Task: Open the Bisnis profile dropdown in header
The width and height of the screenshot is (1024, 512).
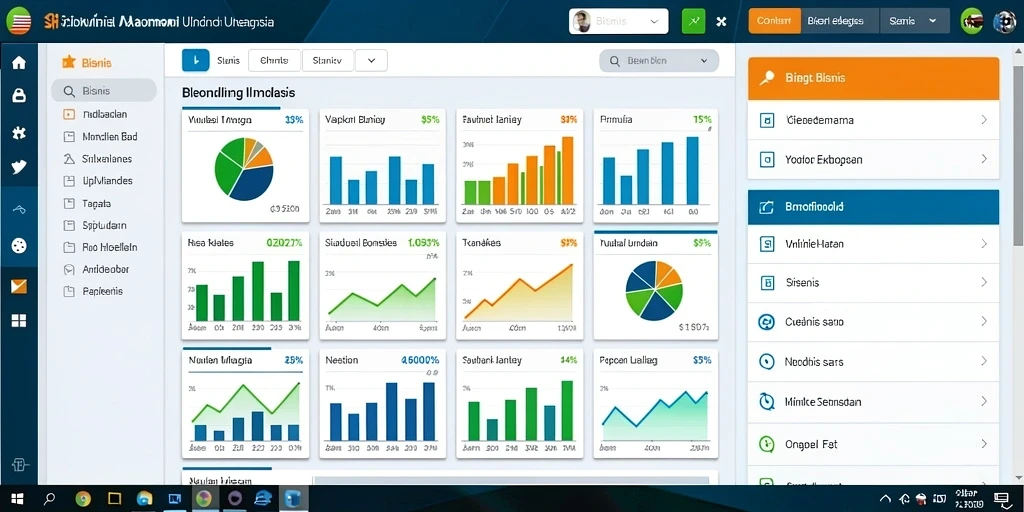Action: 618,22
